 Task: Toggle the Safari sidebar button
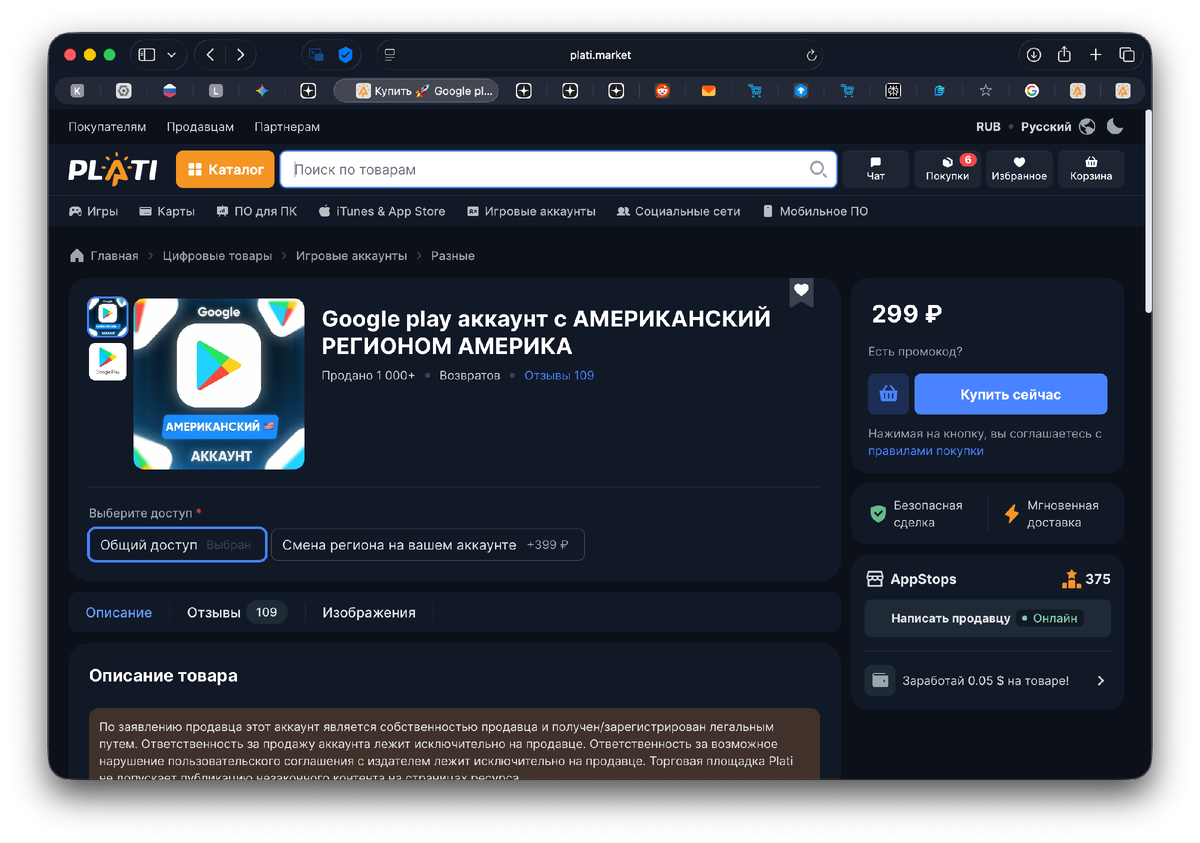pos(146,55)
